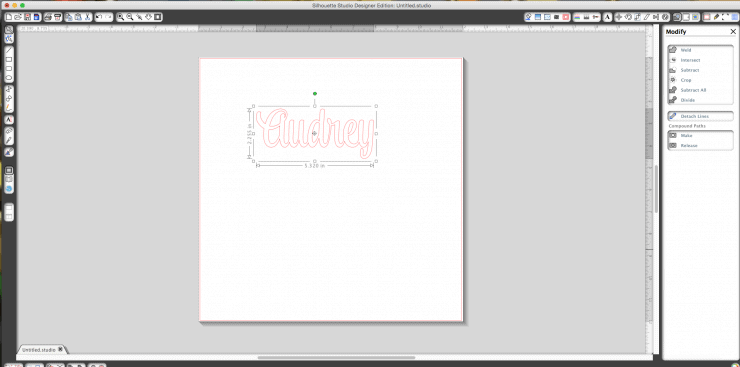Click the New document icon
This screenshot has width=740, height=367.
coord(9,17)
